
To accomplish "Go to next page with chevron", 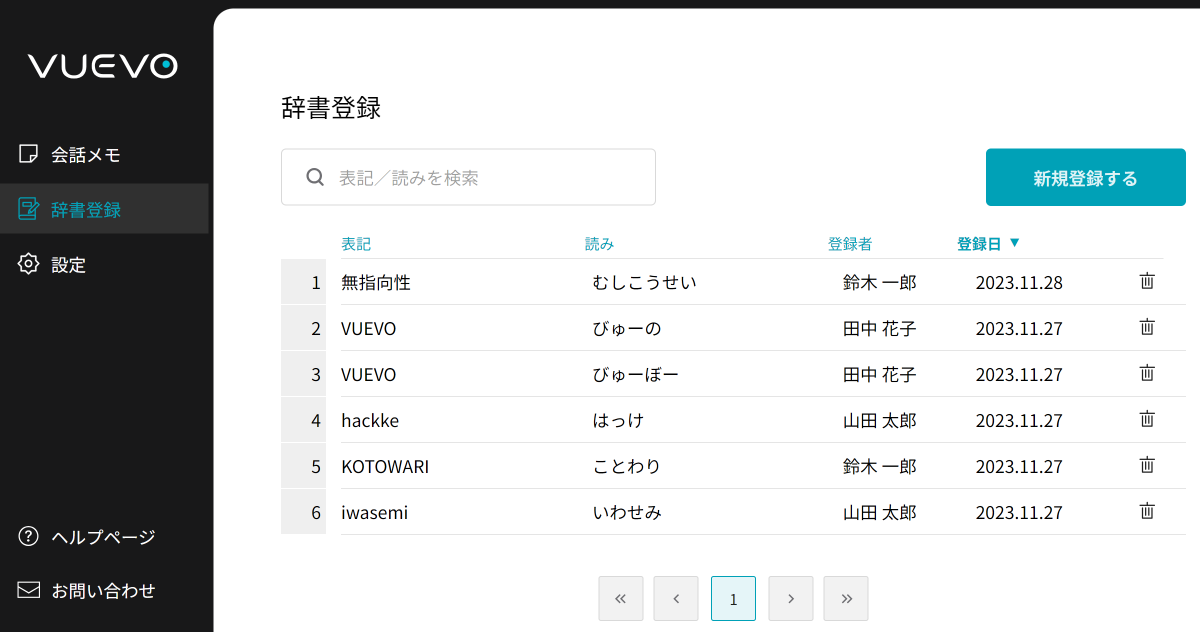I will click(791, 598).
